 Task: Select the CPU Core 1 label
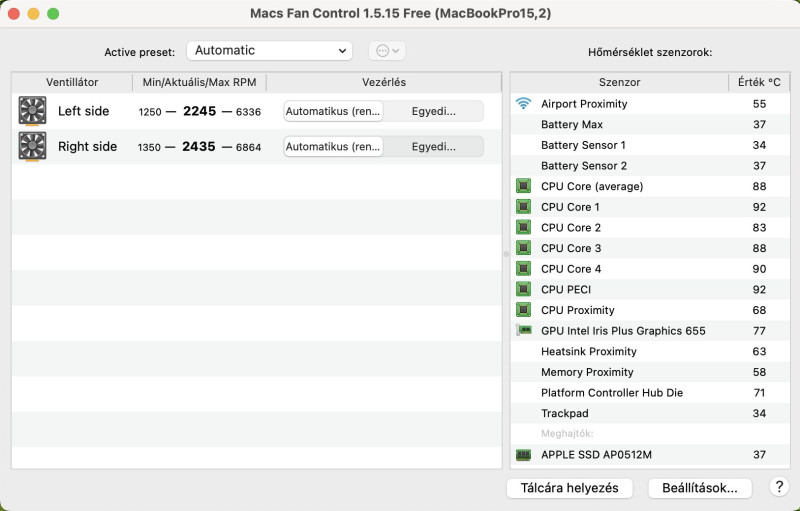[570, 207]
